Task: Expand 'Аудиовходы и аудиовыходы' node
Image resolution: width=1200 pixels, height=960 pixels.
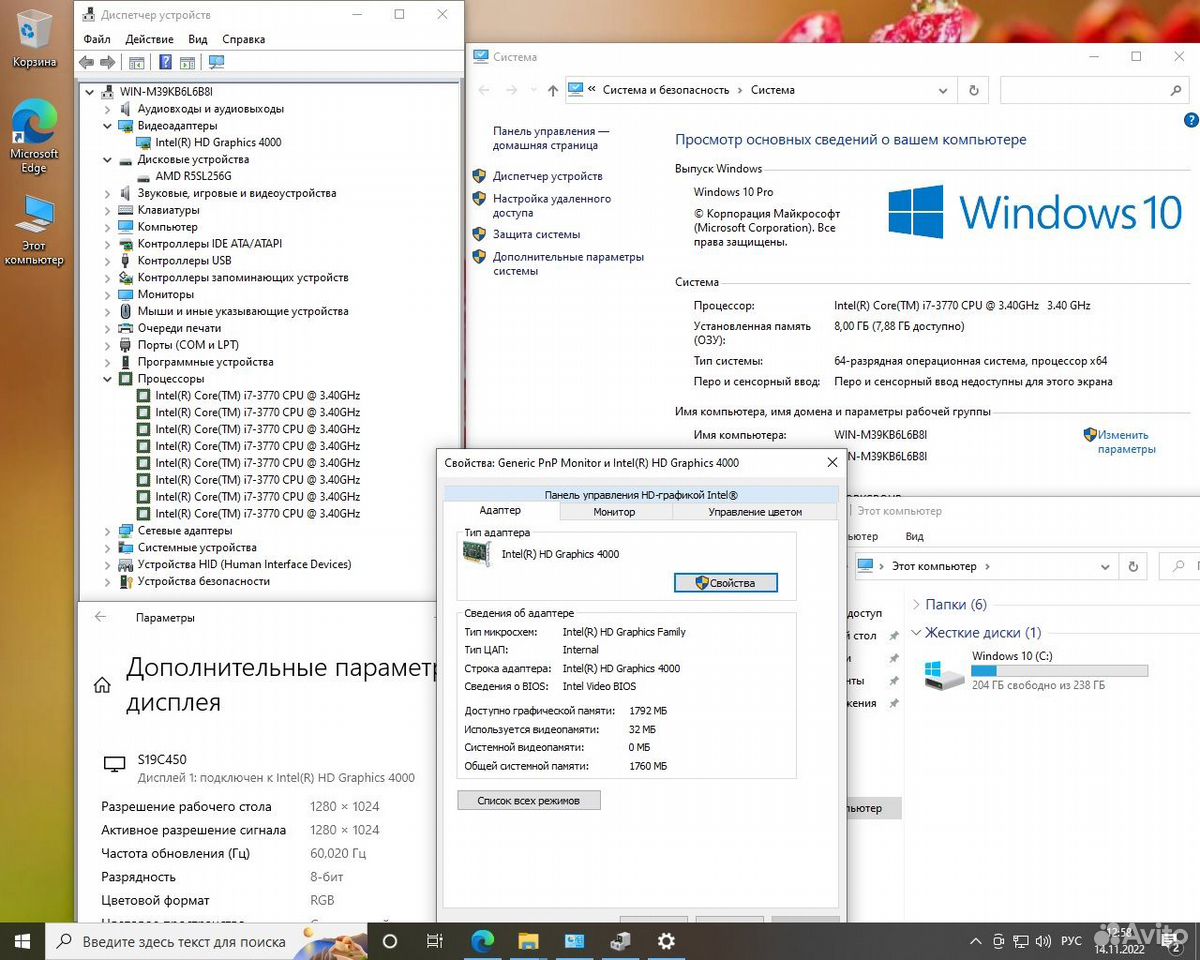Action: coord(108,109)
